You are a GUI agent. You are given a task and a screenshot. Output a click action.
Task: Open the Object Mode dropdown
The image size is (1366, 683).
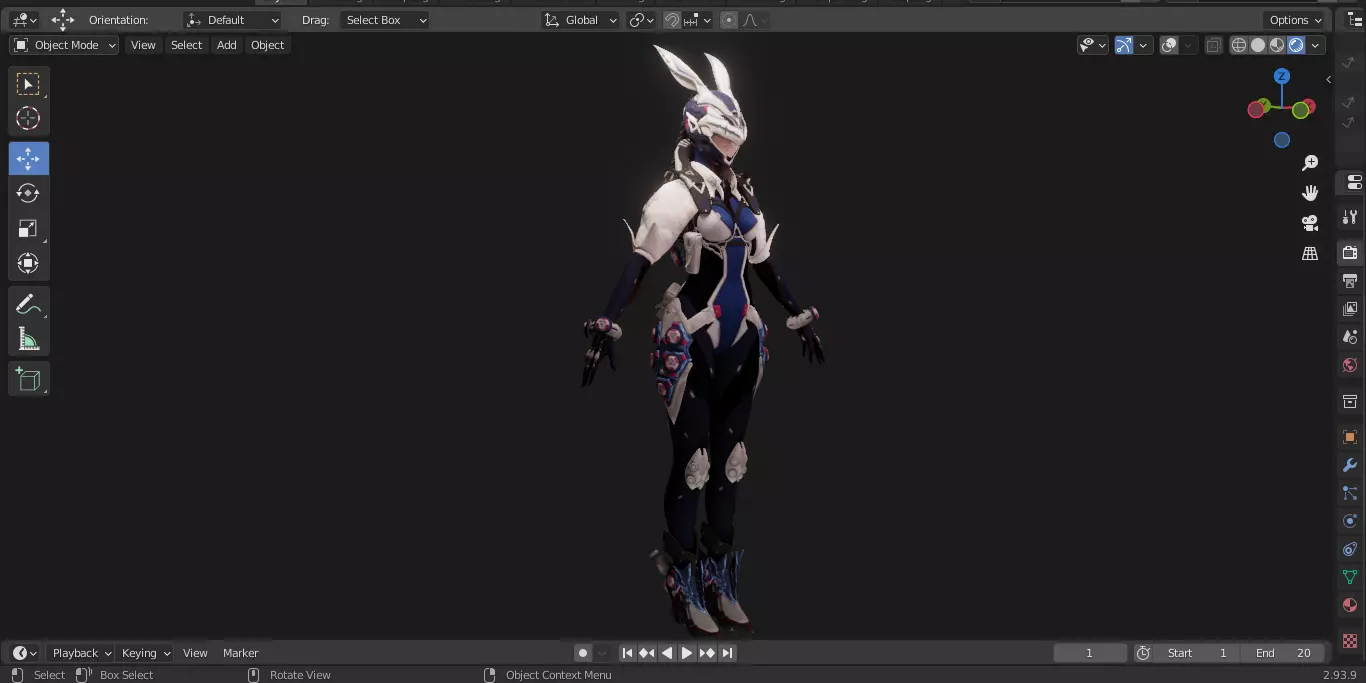click(64, 45)
